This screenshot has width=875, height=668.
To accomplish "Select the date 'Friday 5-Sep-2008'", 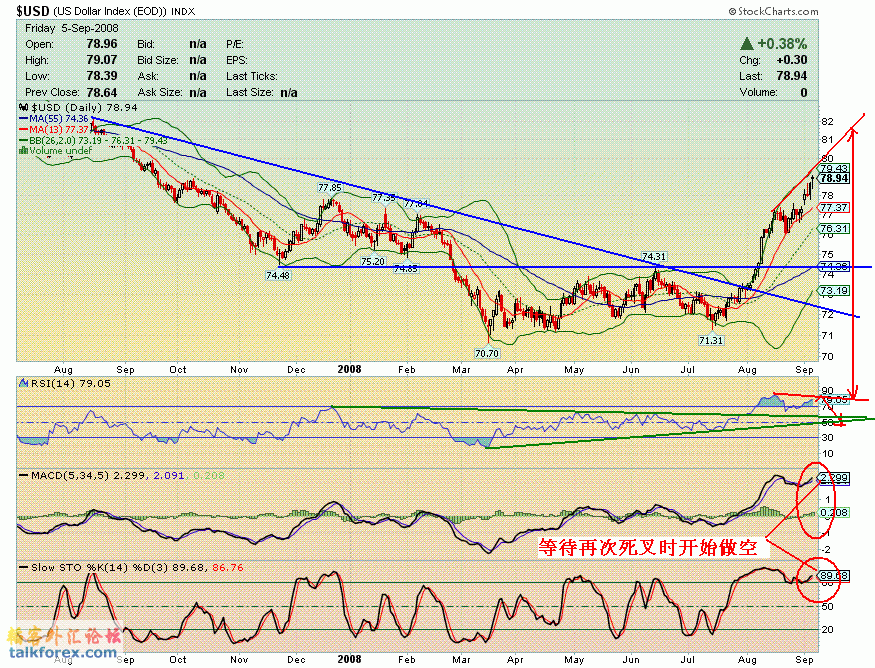I will tap(72, 28).
